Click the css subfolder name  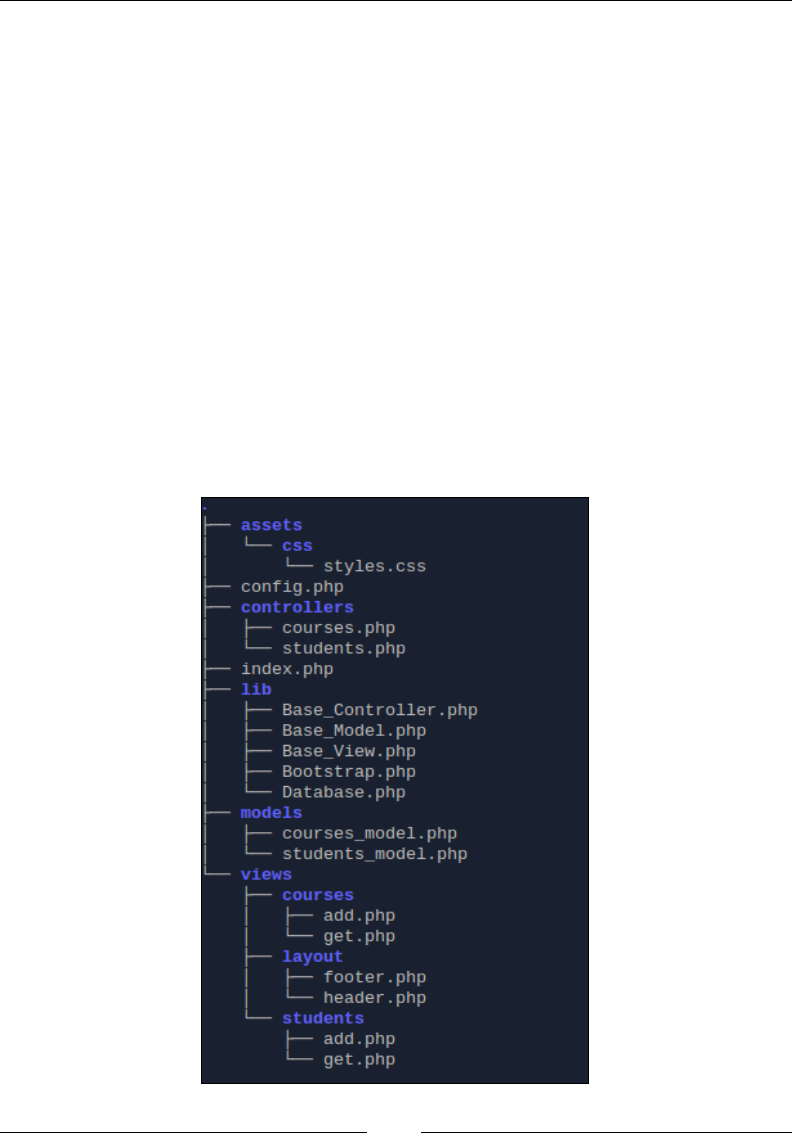[297, 546]
